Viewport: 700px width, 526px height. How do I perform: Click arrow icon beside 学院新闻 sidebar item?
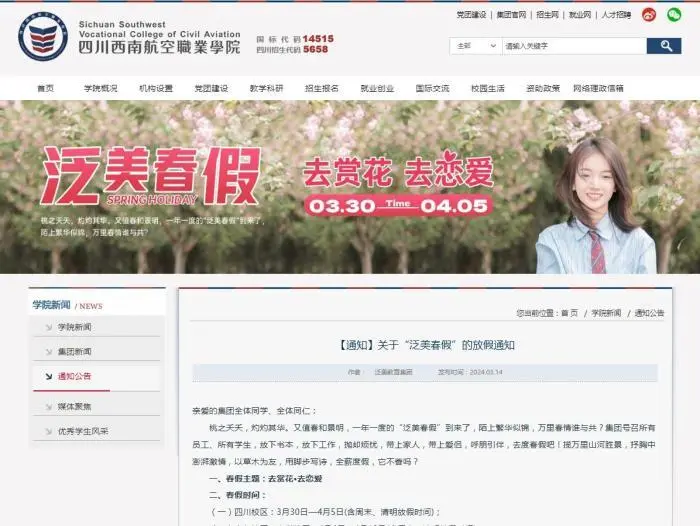coord(49,327)
